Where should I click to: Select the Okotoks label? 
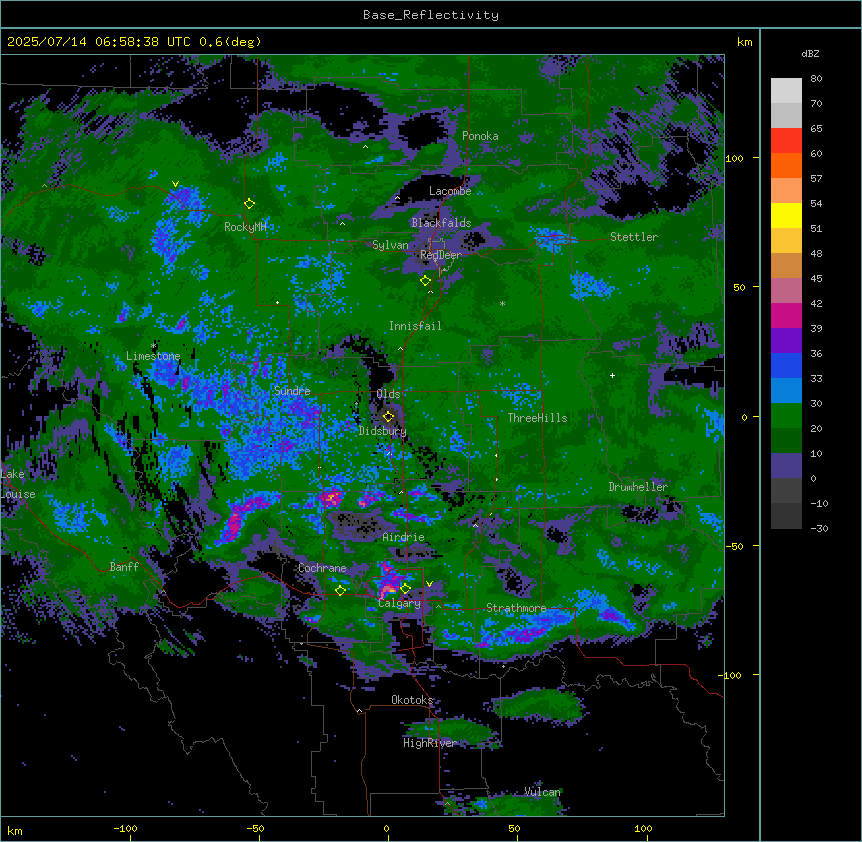click(x=412, y=700)
